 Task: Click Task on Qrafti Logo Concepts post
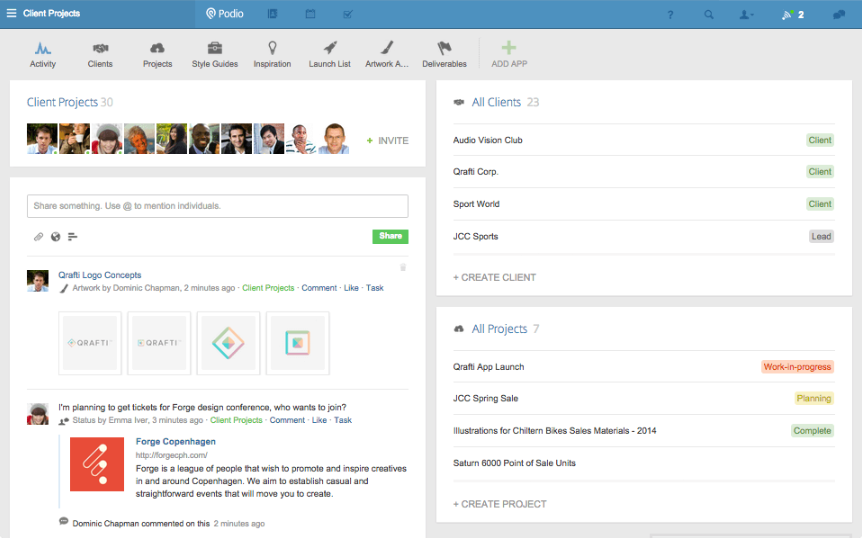click(375, 288)
